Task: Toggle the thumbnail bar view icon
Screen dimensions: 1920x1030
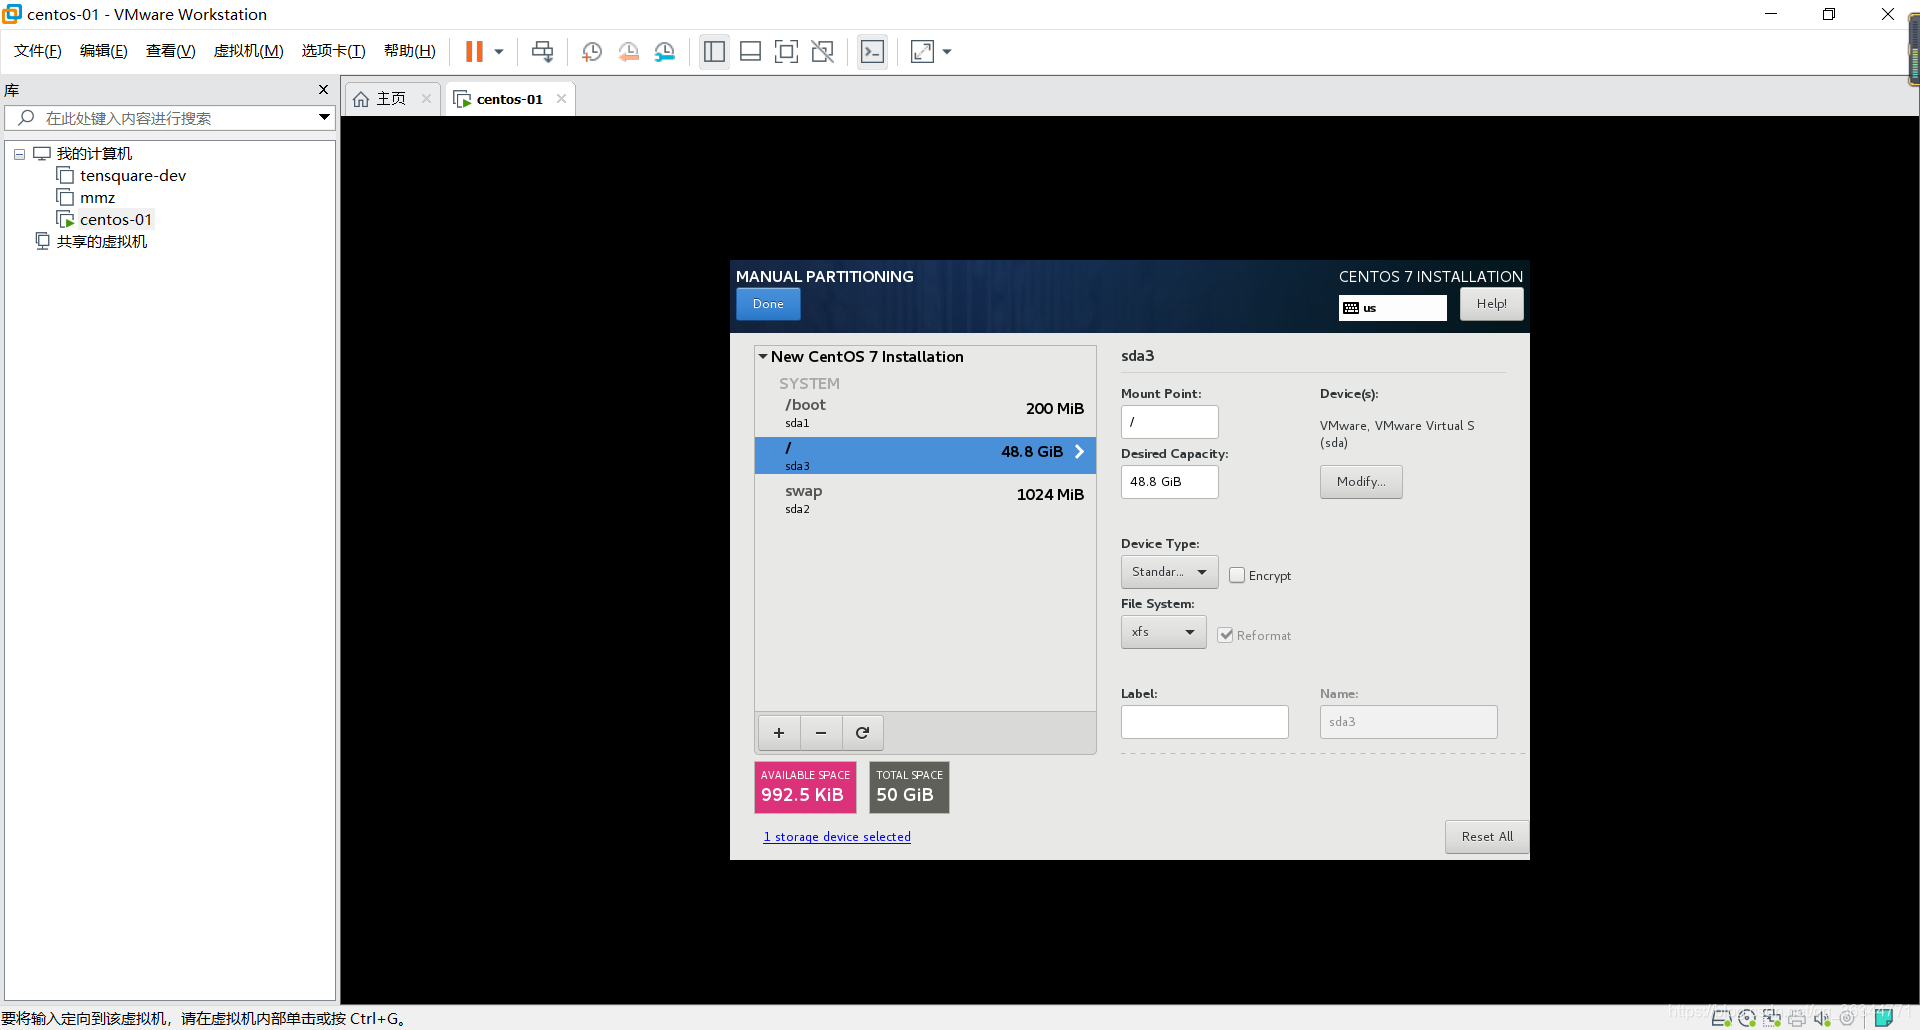Action: pyautogui.click(x=750, y=51)
